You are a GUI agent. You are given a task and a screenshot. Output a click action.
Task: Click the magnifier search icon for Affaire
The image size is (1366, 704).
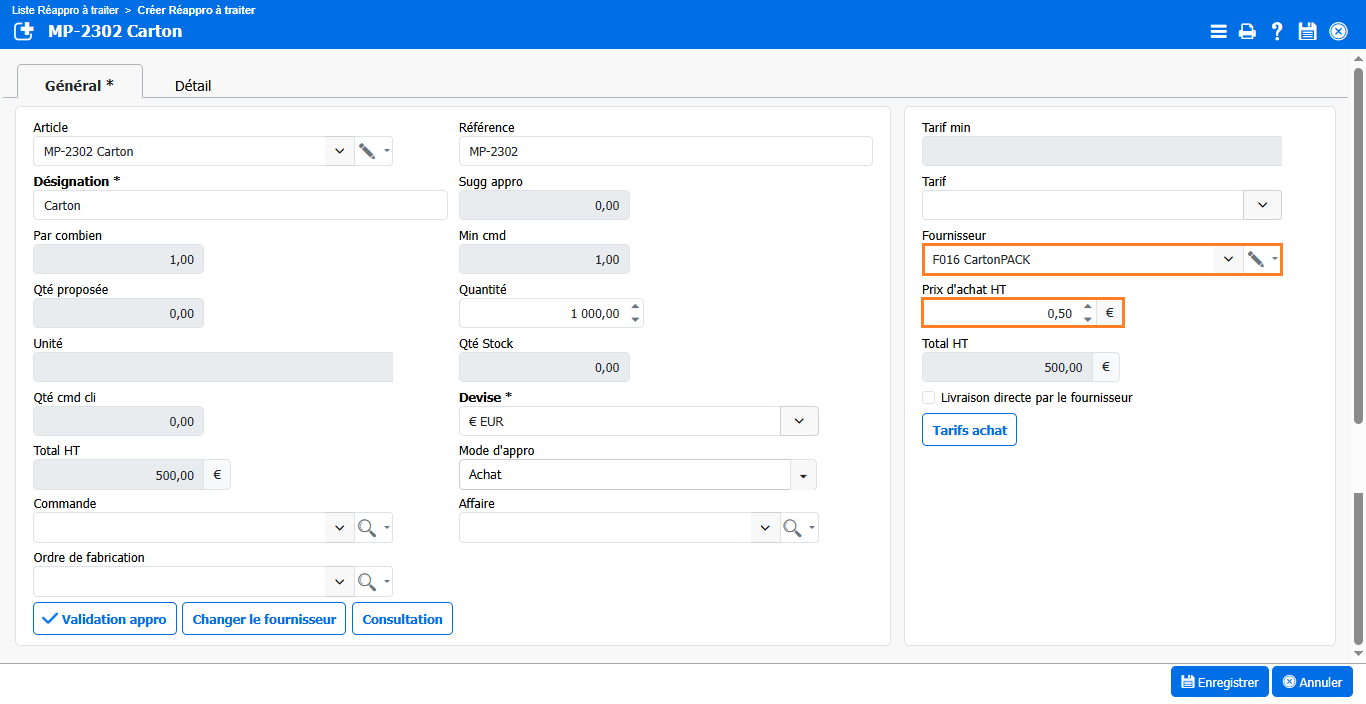pos(793,528)
